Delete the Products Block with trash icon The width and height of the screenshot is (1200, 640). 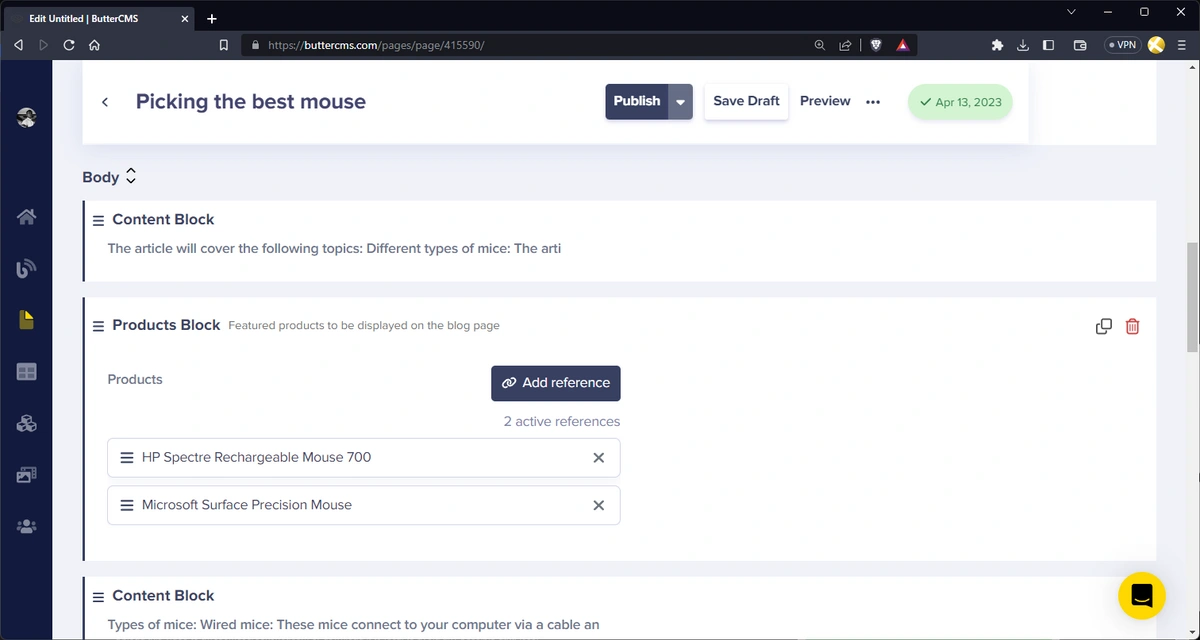tap(1133, 326)
